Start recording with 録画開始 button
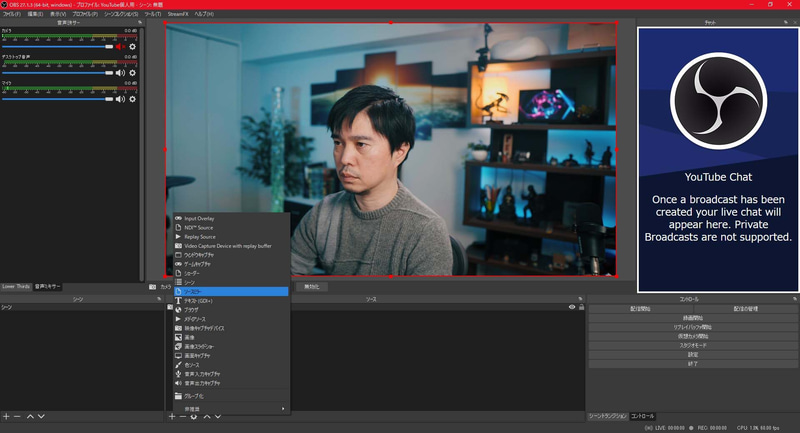Image resolution: width=800 pixels, height=433 pixels. [x=693, y=318]
